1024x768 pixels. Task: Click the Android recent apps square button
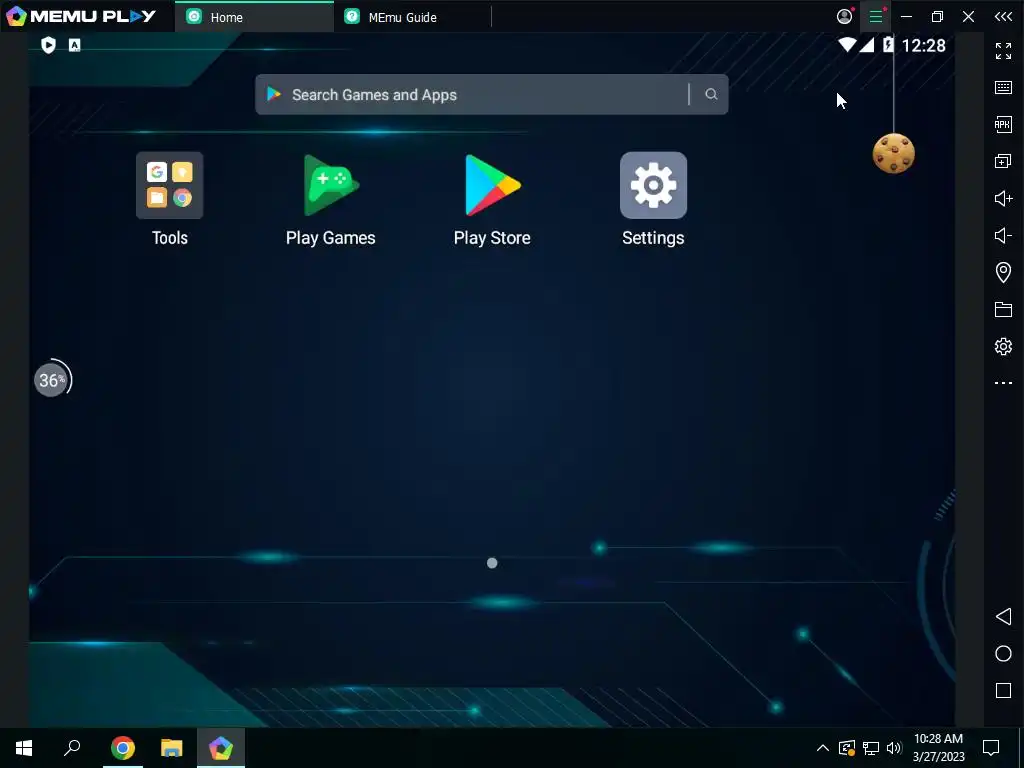click(1003, 691)
